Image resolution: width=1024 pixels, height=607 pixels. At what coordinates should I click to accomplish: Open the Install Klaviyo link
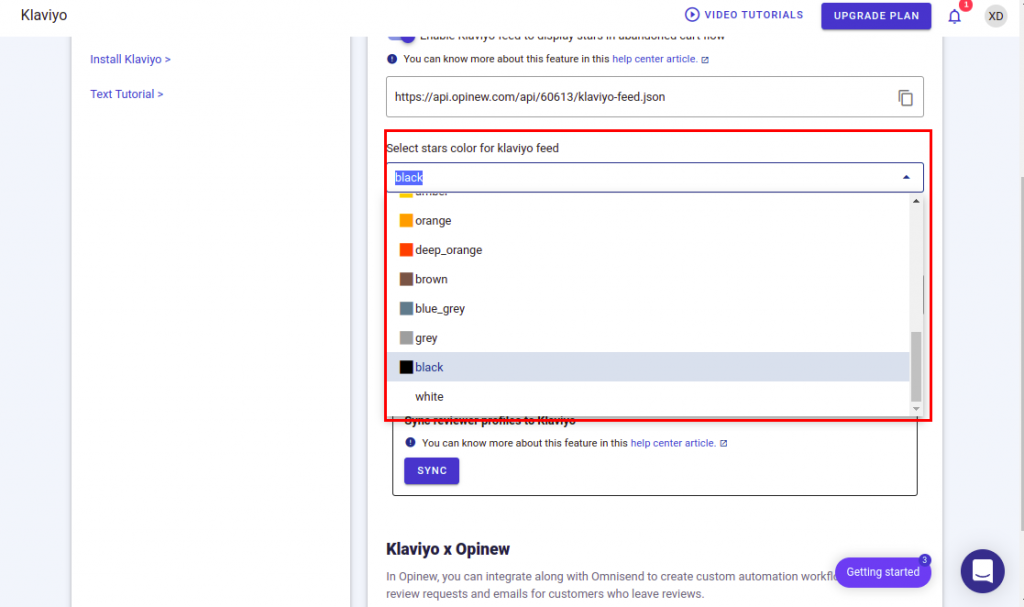coord(130,59)
